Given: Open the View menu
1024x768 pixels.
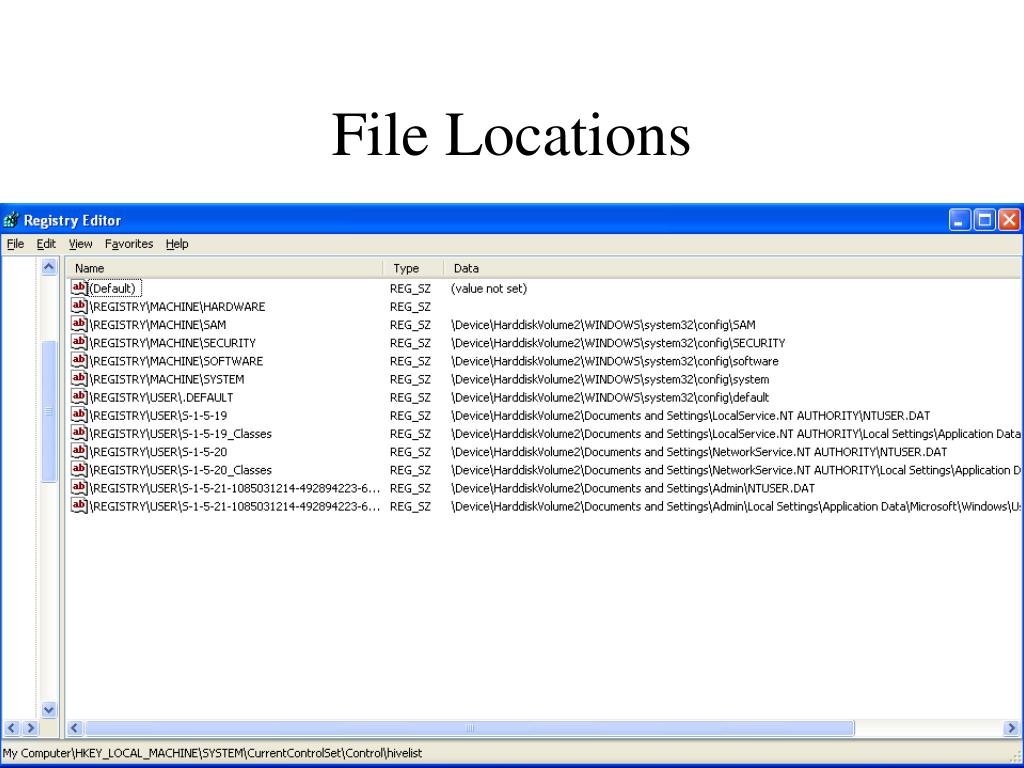Looking at the screenshot, I should tap(80, 244).
